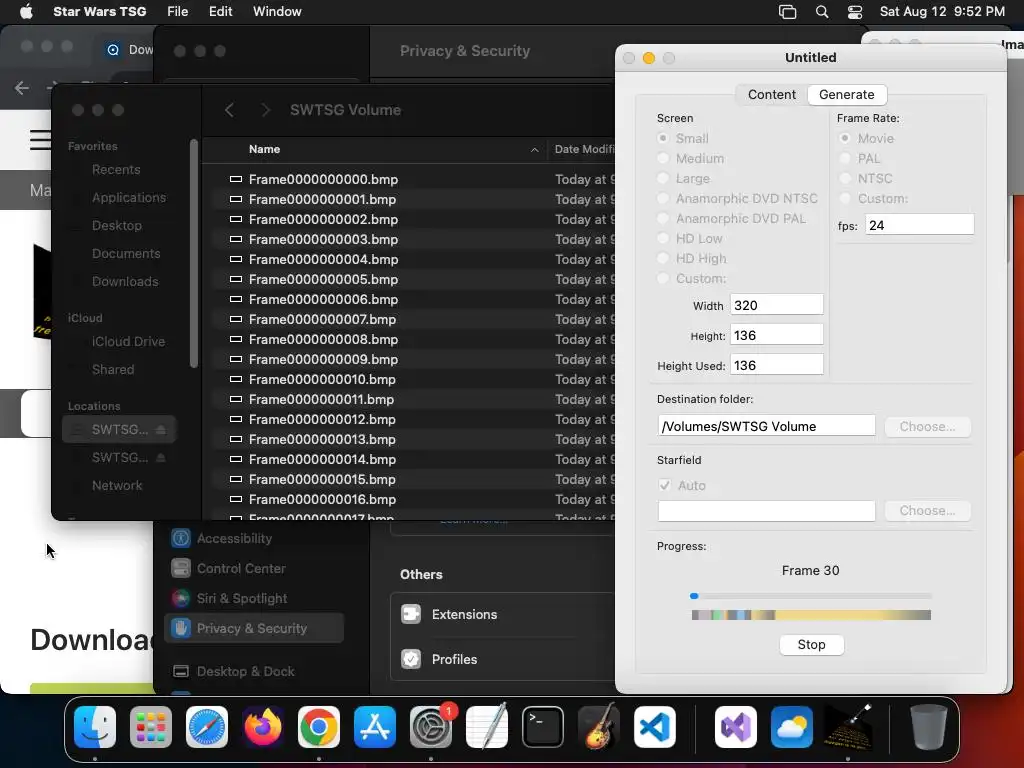
Task: Select the Medium screen size option
Action: coord(663,158)
